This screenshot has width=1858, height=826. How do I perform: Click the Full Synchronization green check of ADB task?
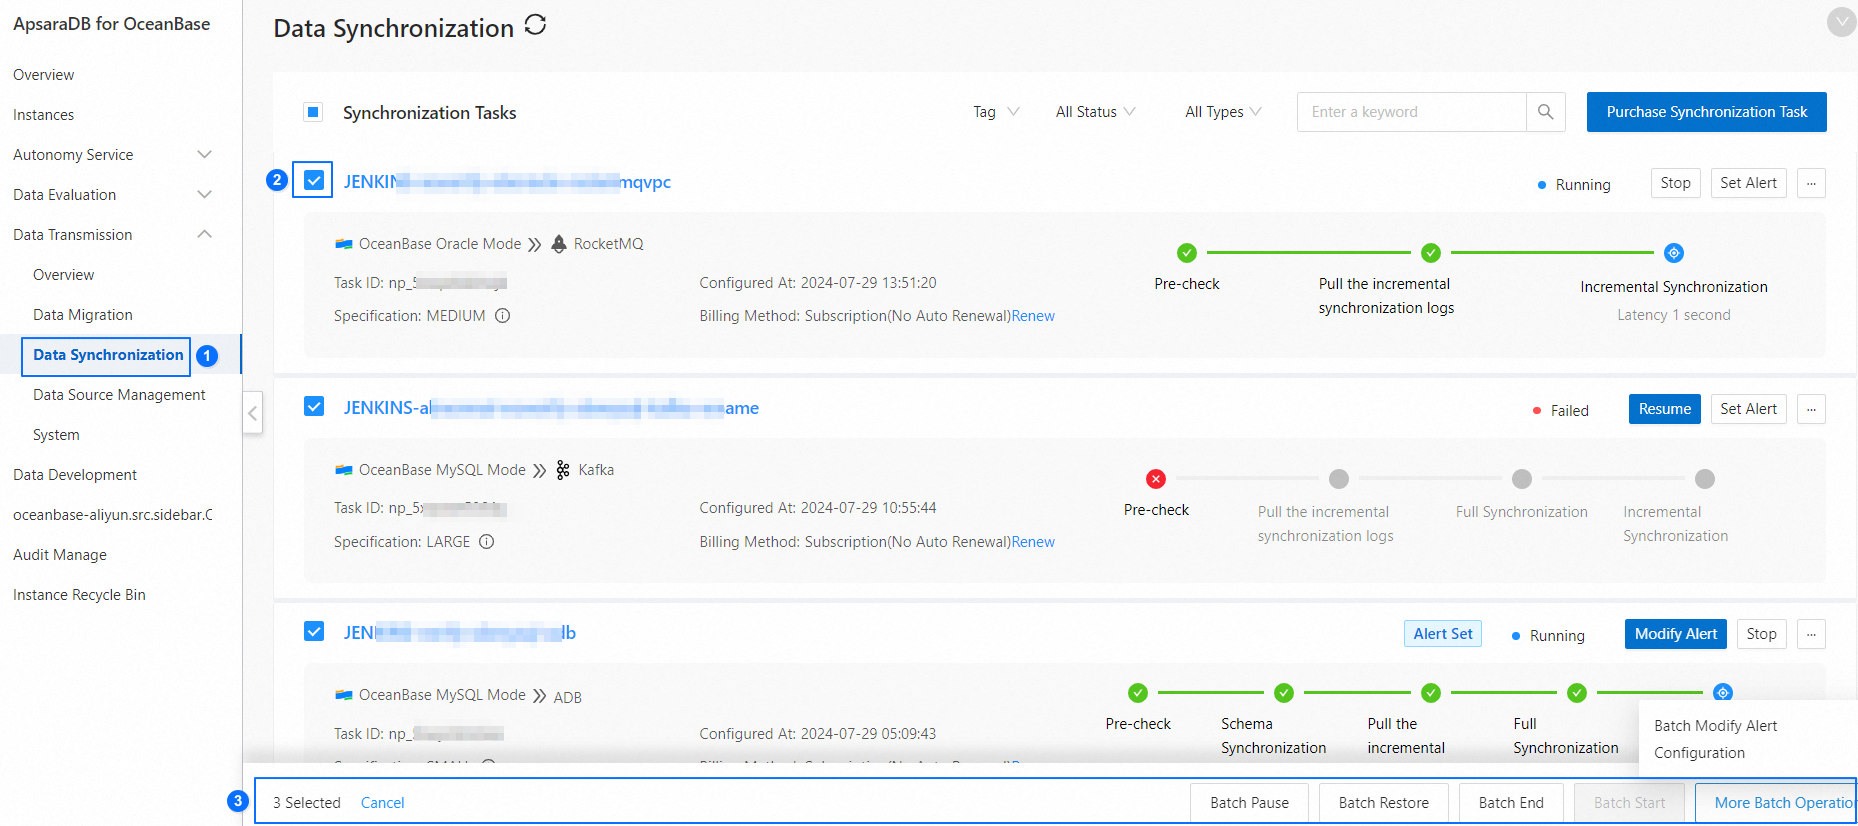pyautogui.click(x=1577, y=693)
